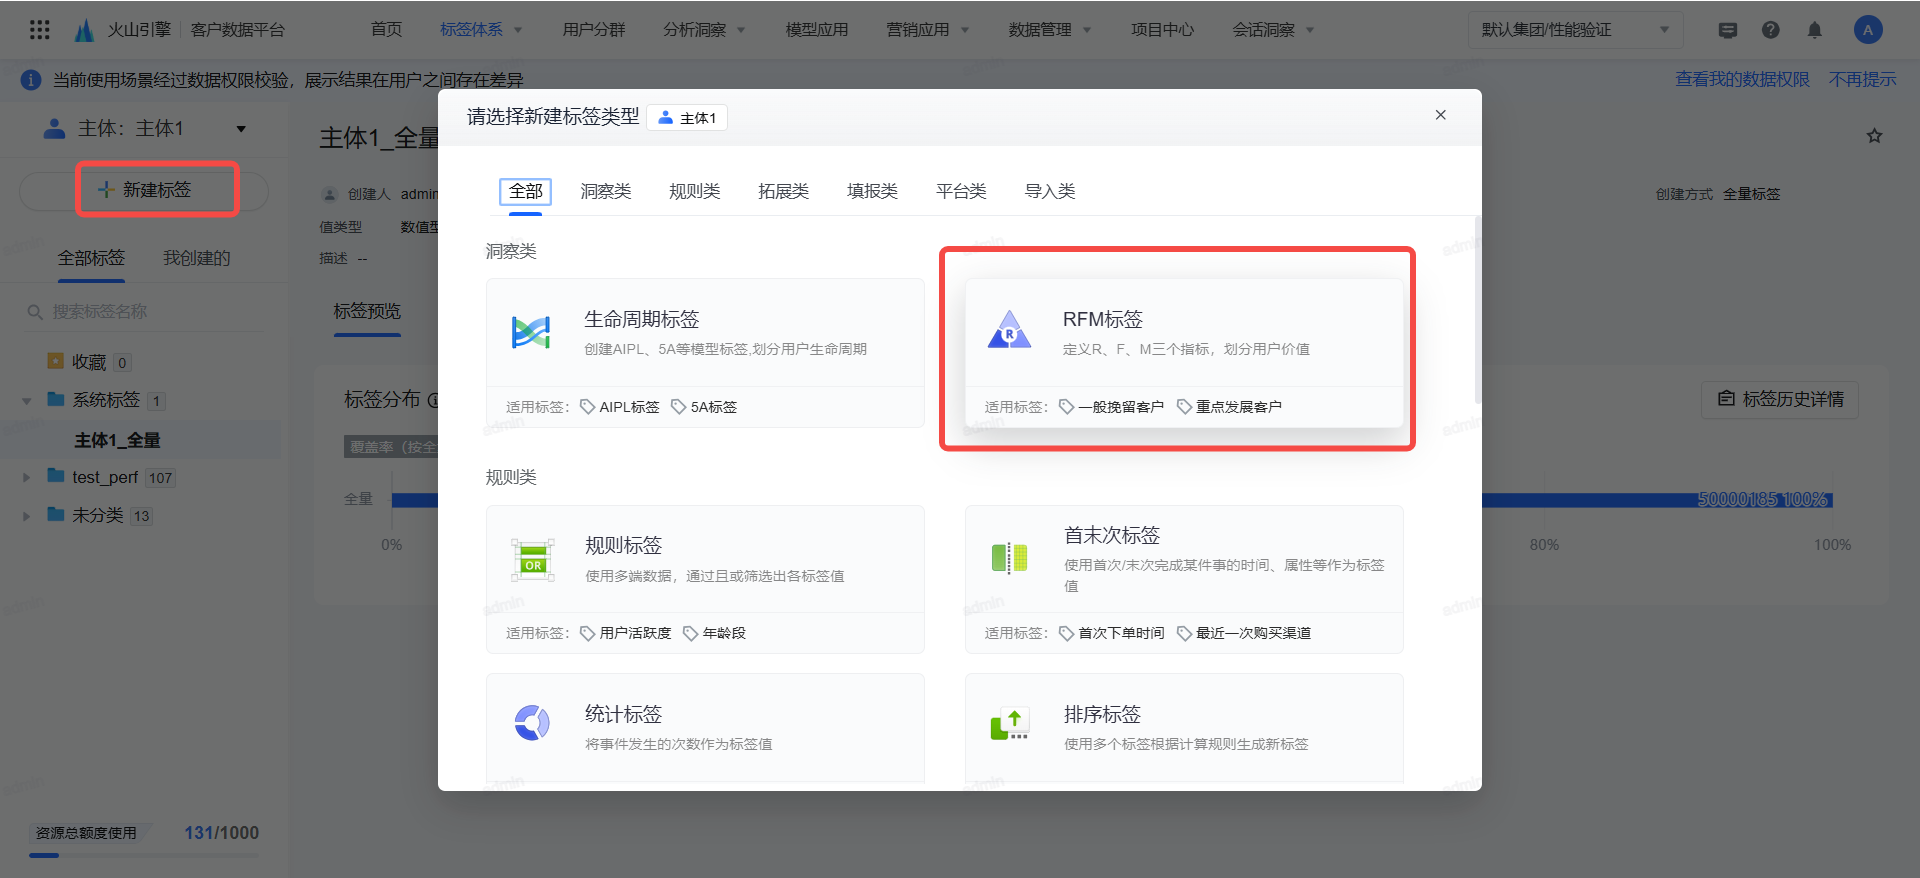Click the statistics tag icon

click(532, 722)
